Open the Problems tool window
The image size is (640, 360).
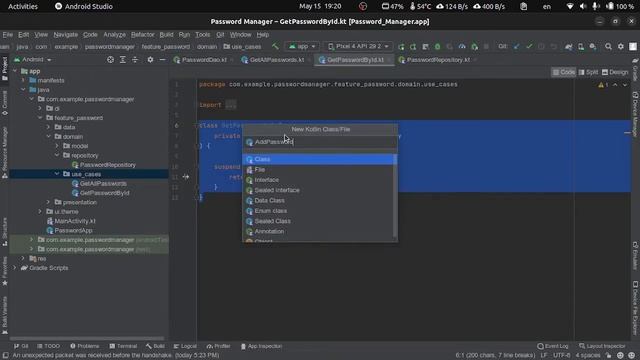(x=84, y=346)
